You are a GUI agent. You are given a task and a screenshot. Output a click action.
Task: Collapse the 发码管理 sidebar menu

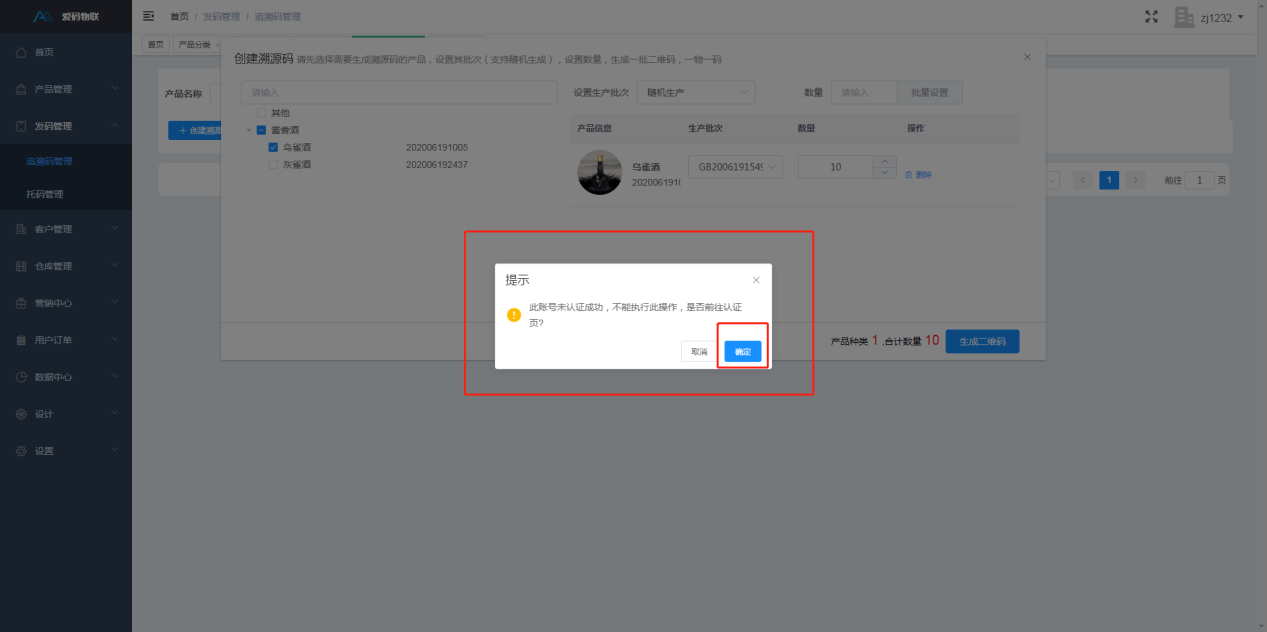click(x=66, y=126)
